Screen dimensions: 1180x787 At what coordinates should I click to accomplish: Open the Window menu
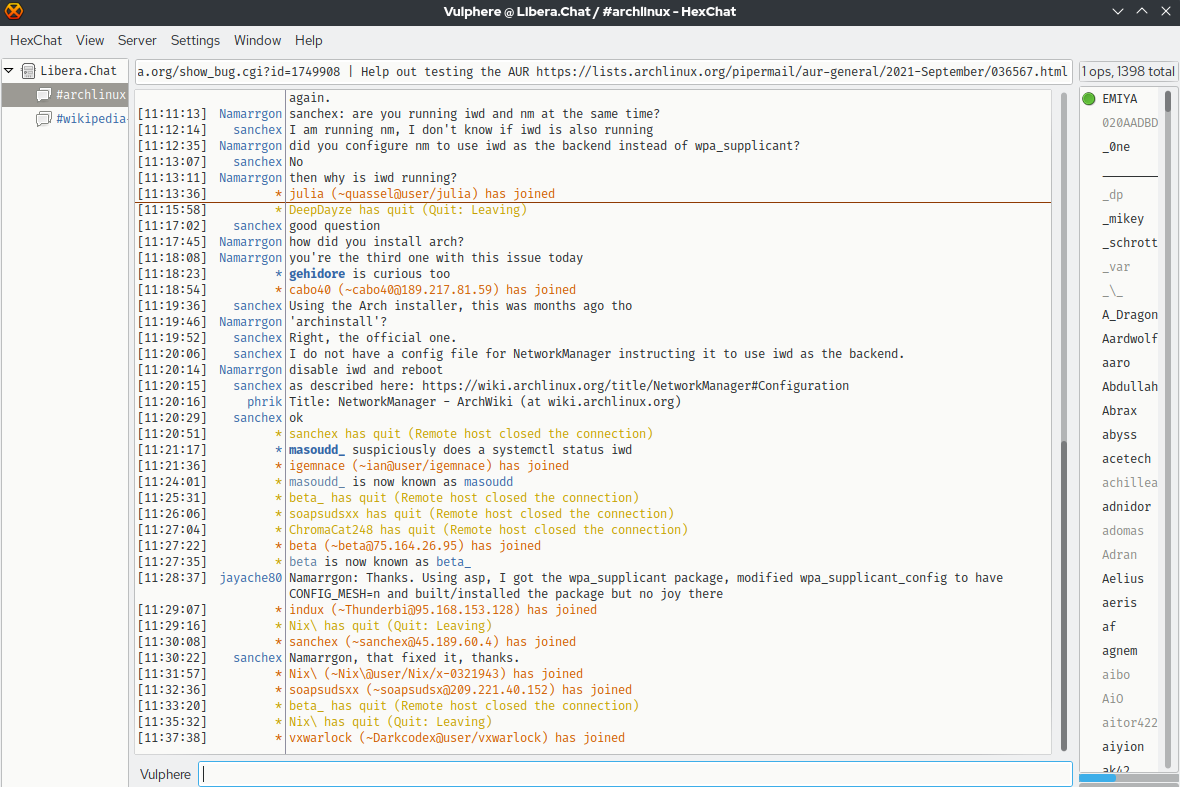(257, 41)
